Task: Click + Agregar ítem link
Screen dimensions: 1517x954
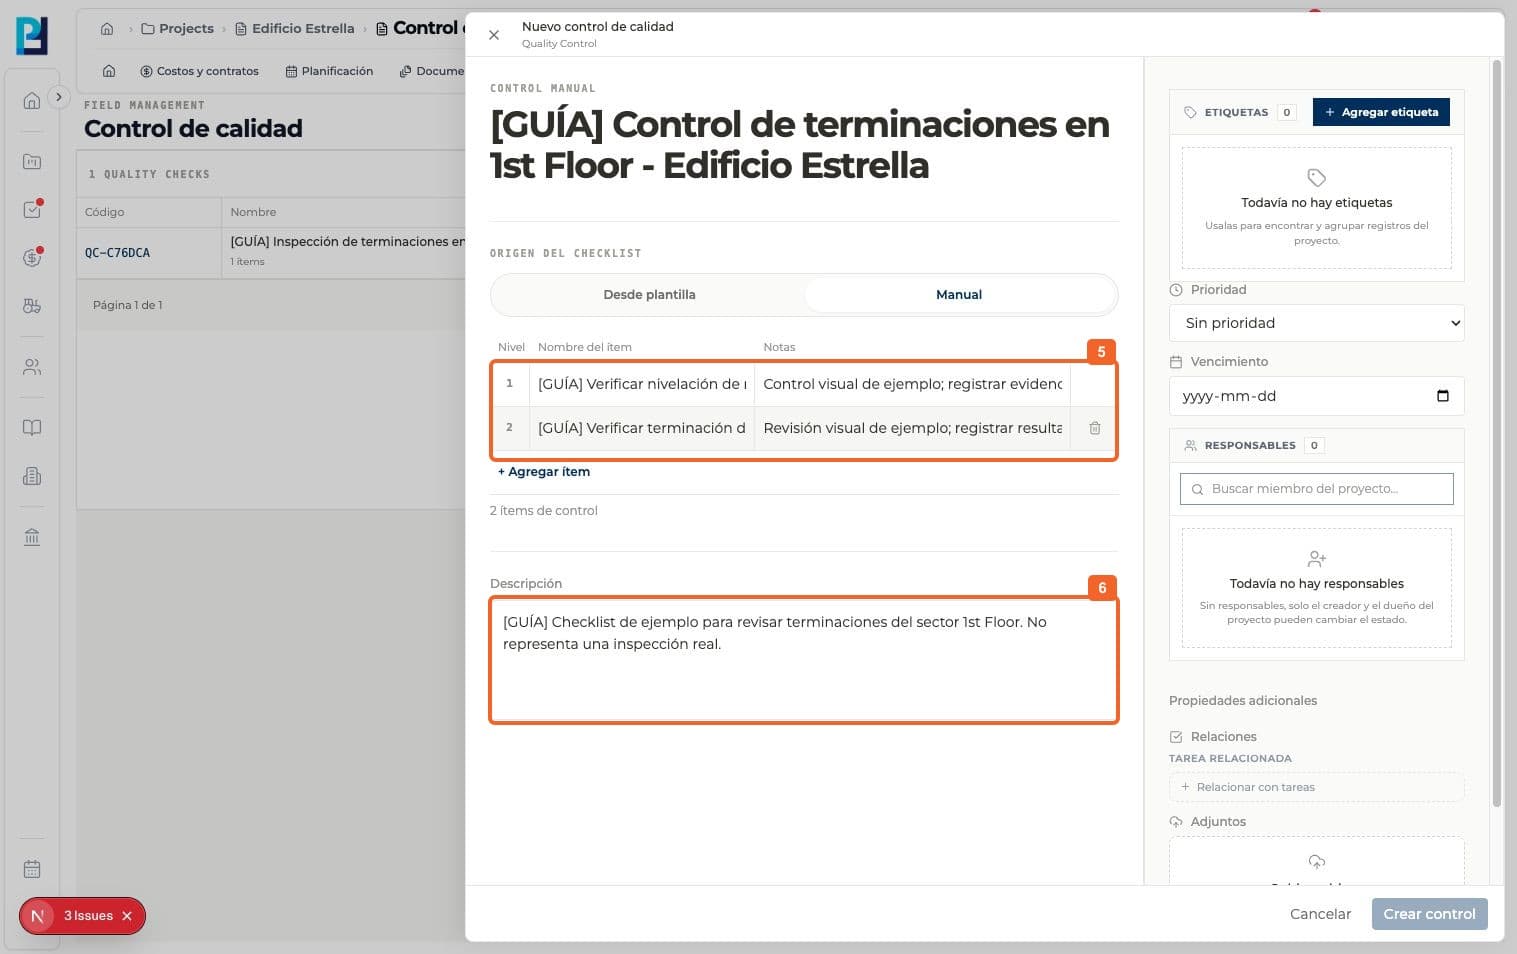Action: (x=544, y=472)
